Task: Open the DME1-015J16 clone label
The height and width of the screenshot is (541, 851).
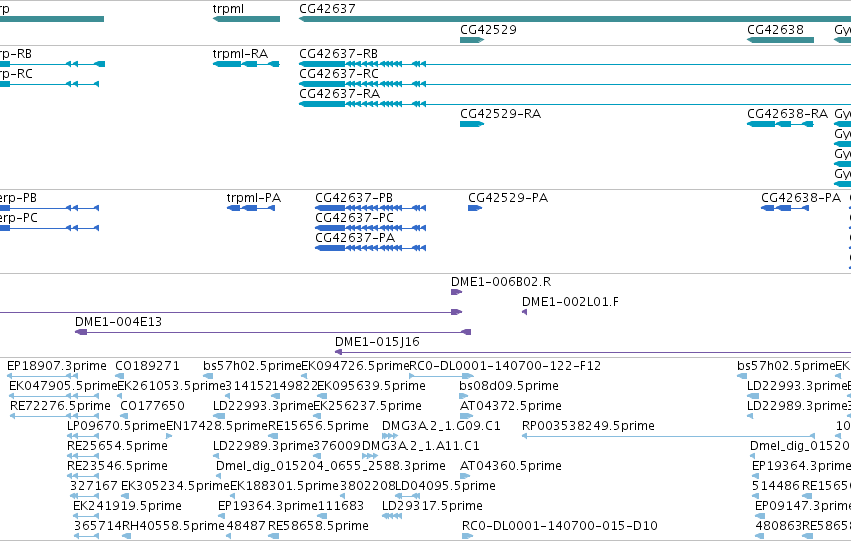Action: point(377,342)
